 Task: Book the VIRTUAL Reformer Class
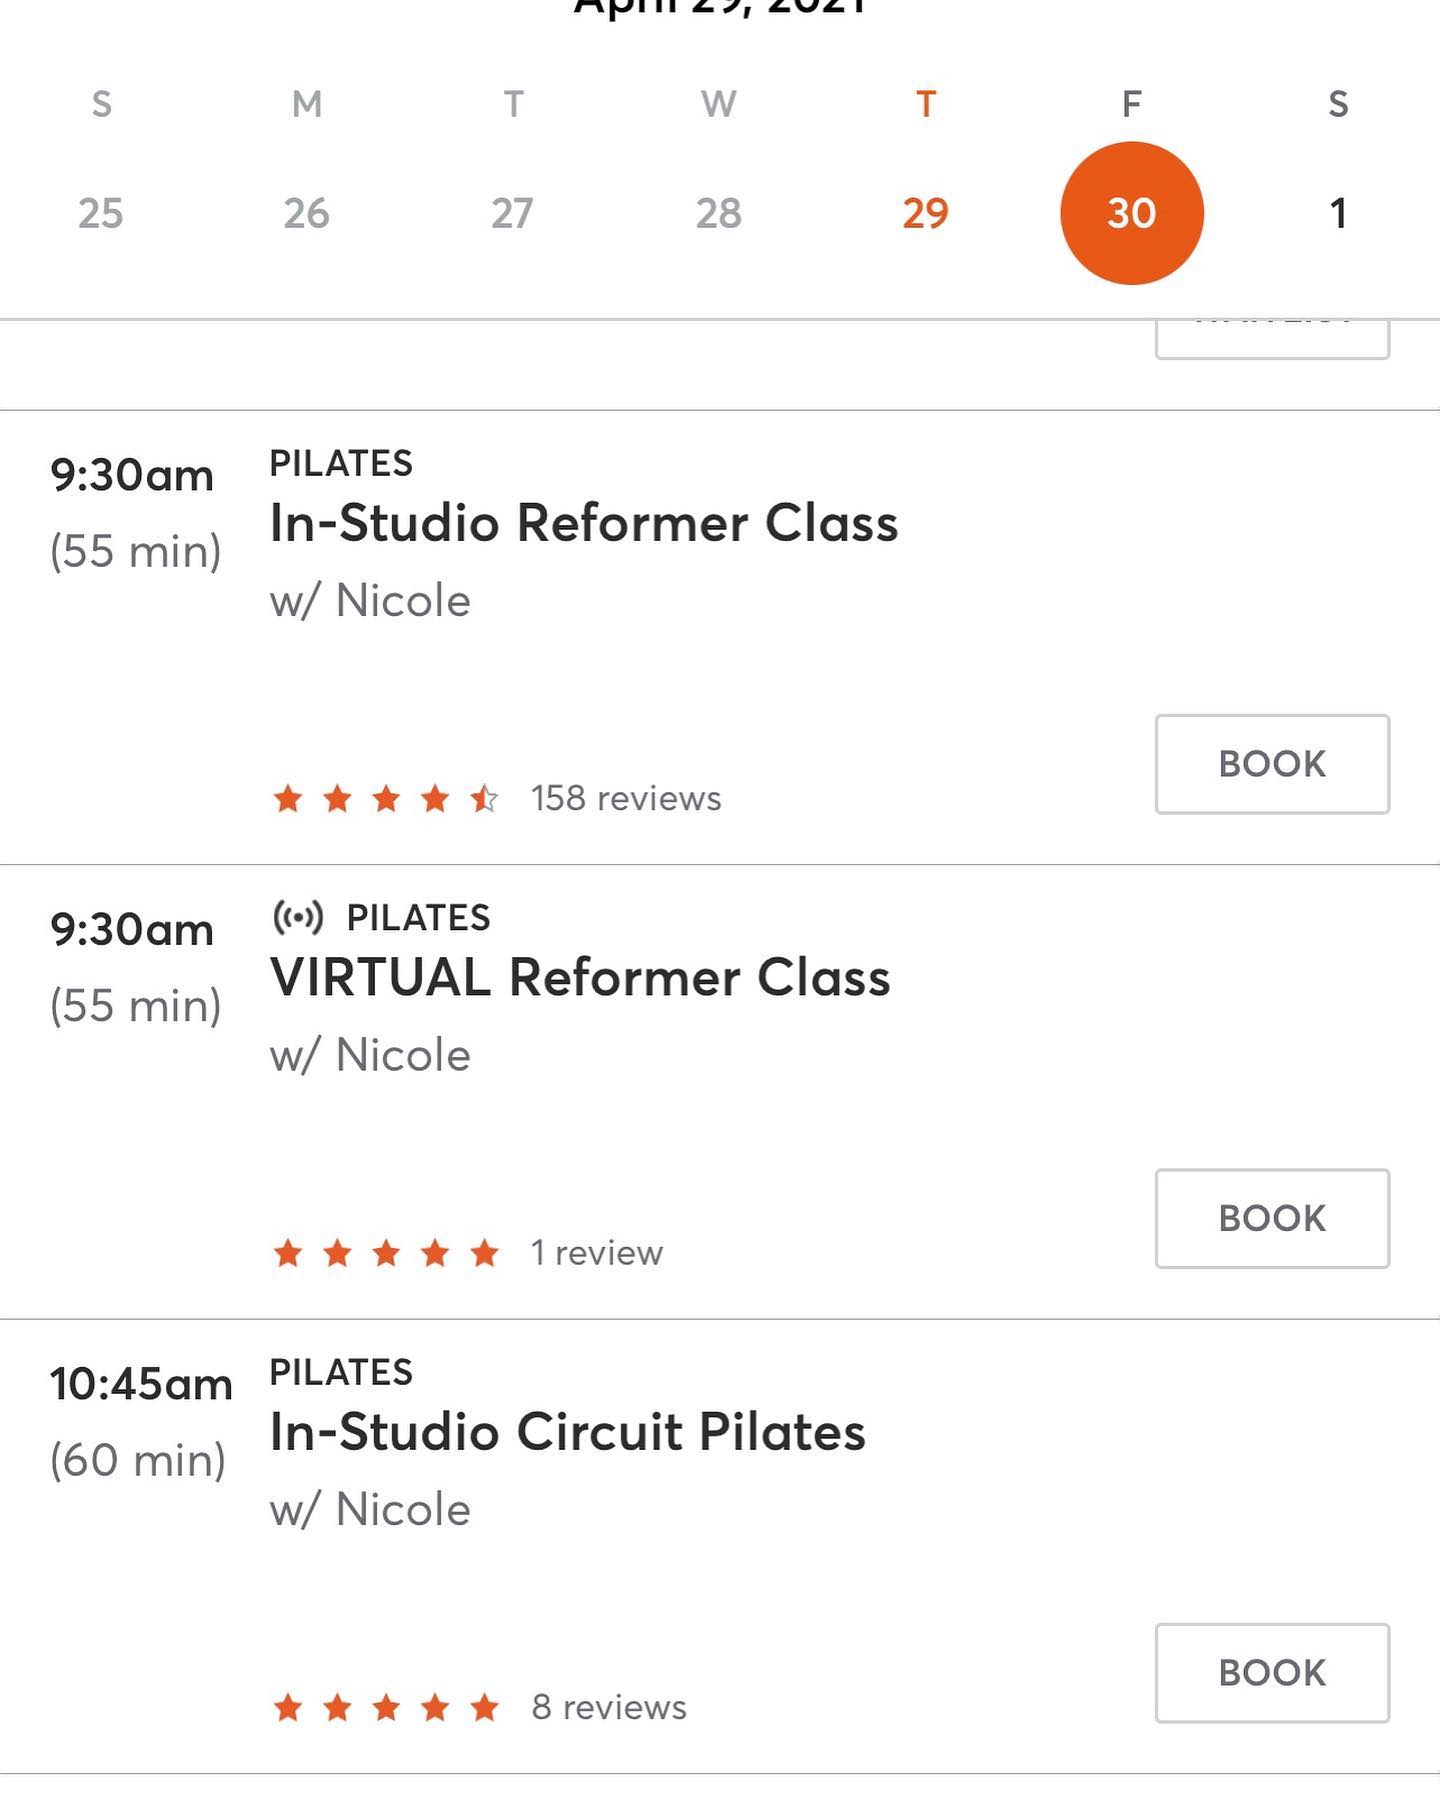(1272, 1218)
